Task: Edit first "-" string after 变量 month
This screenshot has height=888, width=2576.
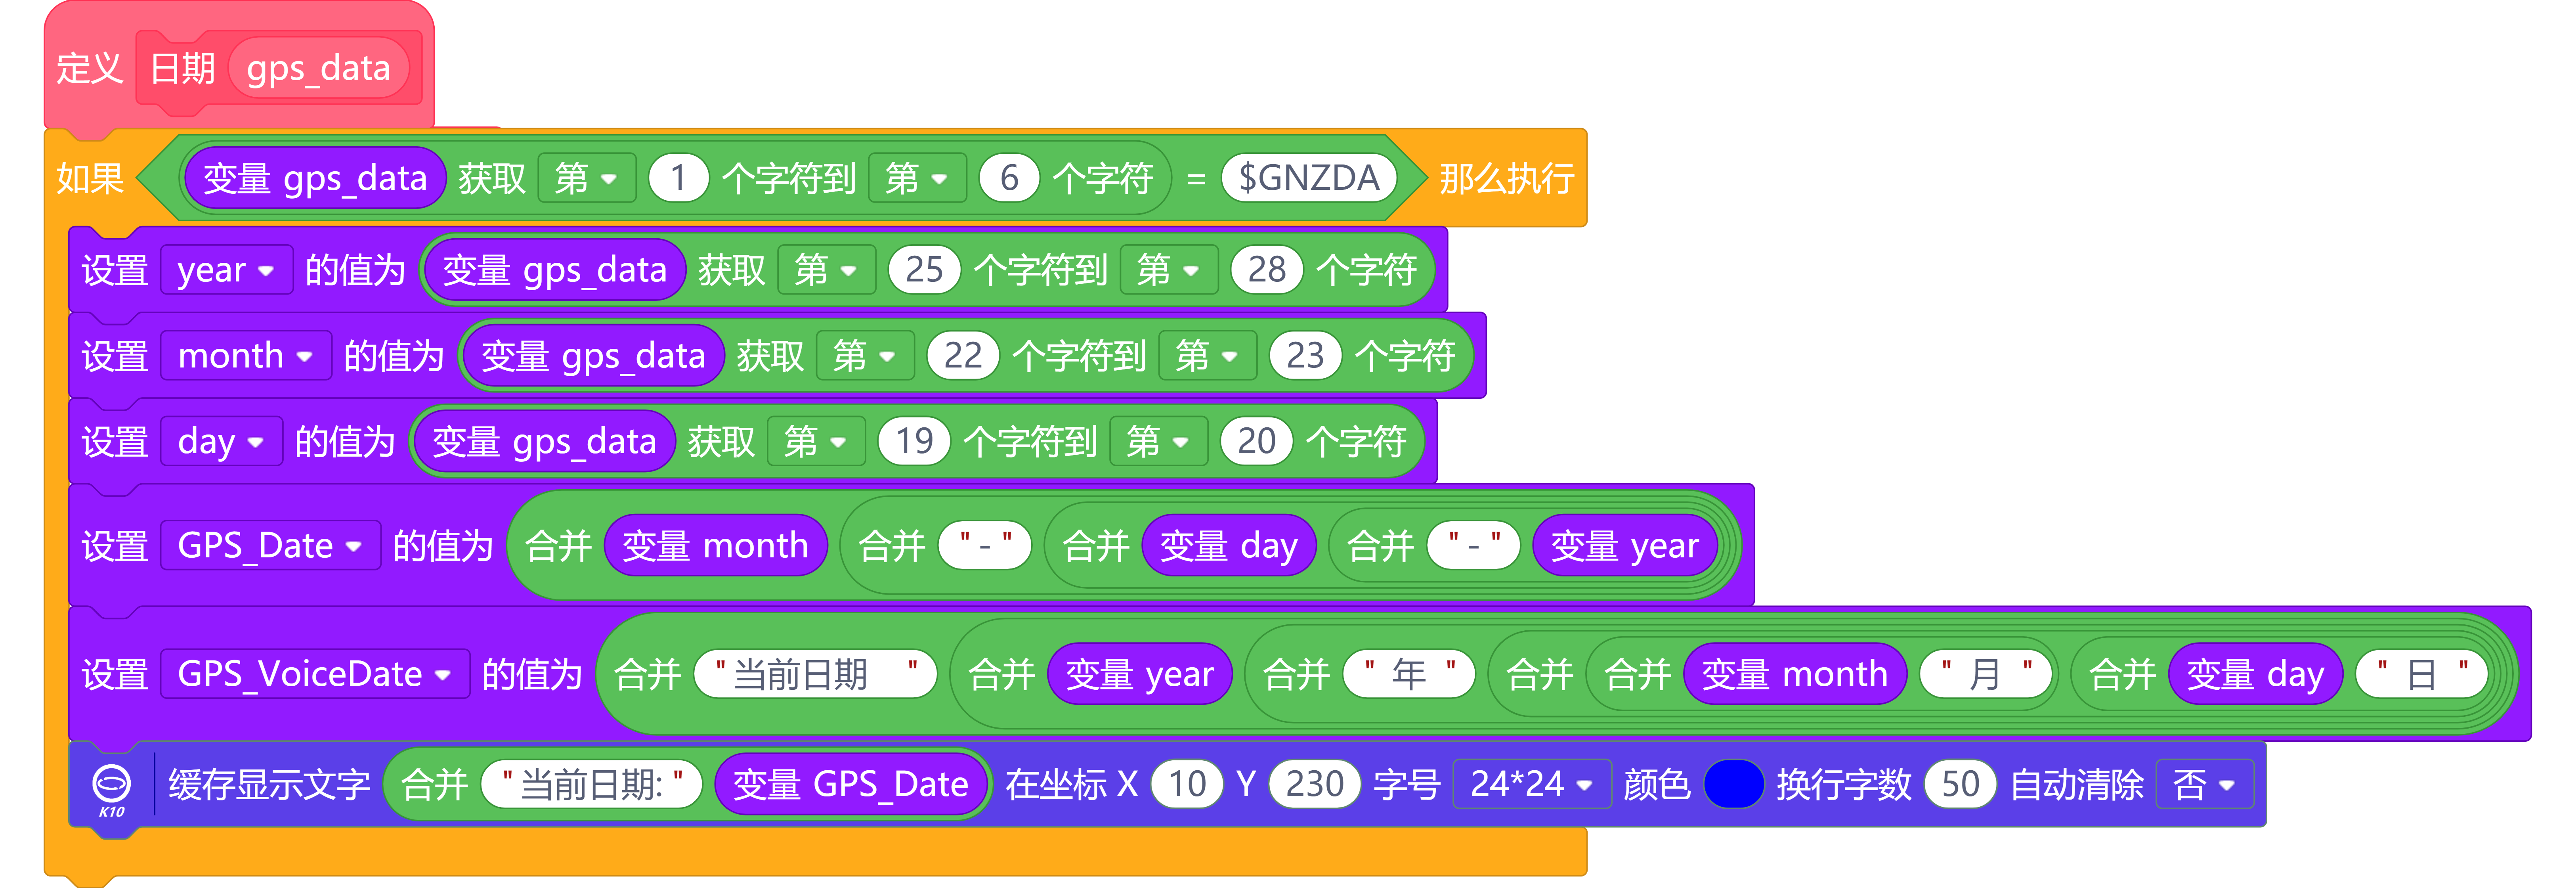Action: [x=985, y=546]
